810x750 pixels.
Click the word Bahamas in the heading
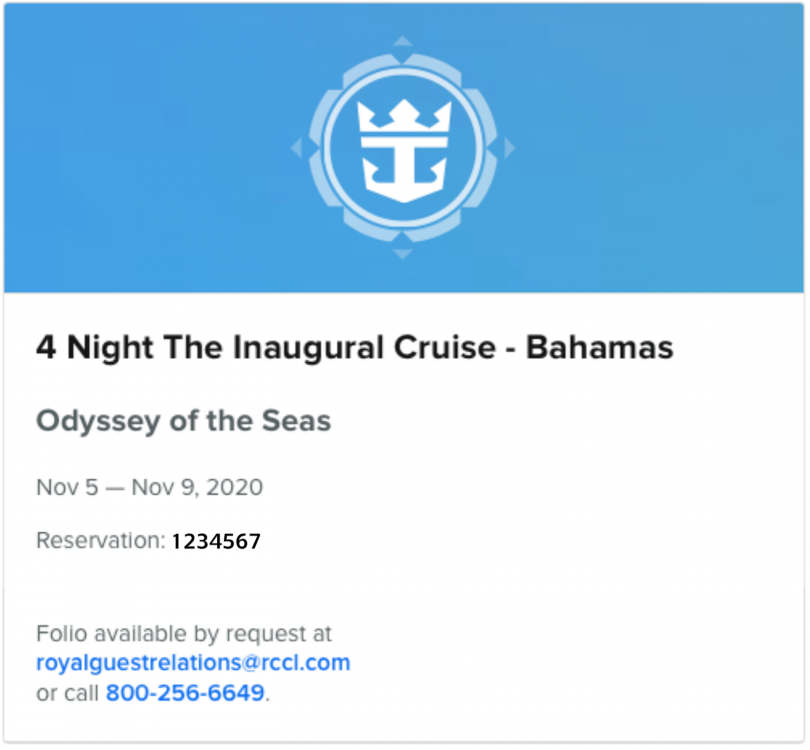(x=599, y=347)
